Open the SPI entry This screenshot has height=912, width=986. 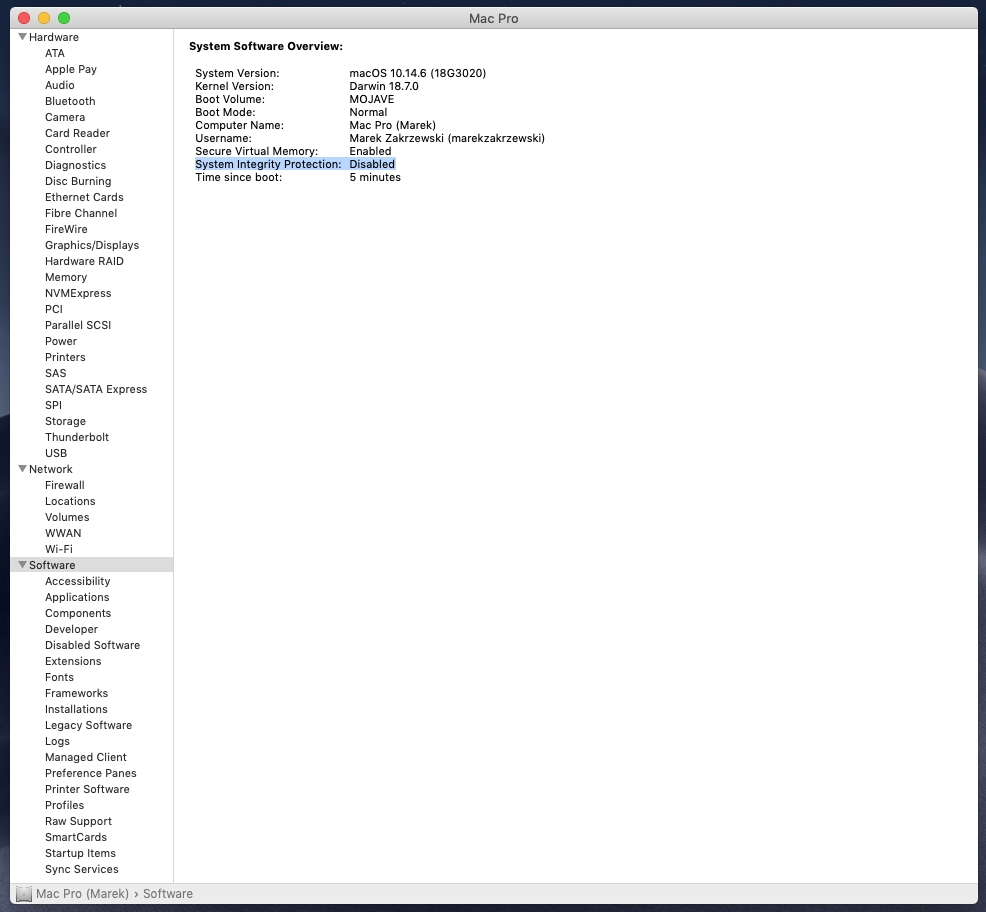coord(53,405)
